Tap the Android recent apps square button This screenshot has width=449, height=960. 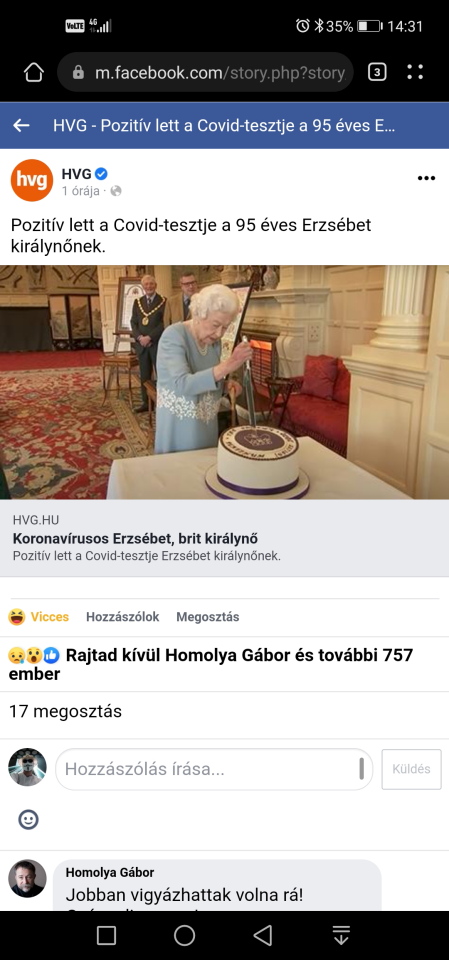click(x=107, y=935)
